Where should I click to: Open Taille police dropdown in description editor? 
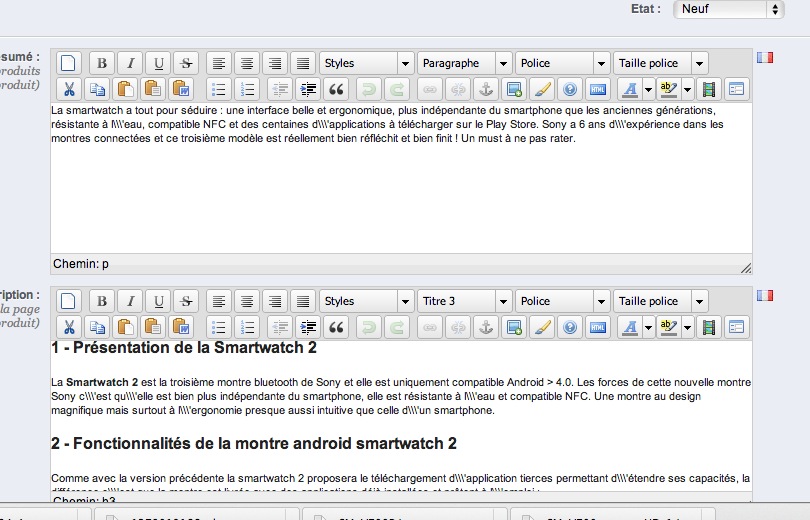tap(660, 301)
